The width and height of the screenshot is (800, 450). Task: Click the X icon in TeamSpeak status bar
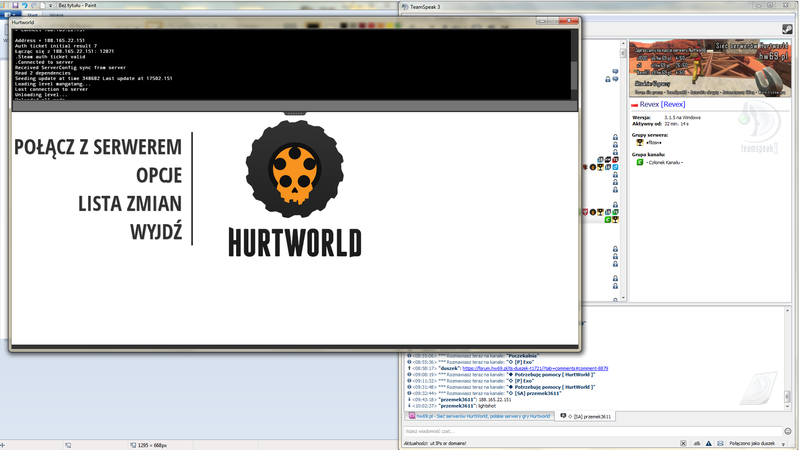click(x=683, y=443)
